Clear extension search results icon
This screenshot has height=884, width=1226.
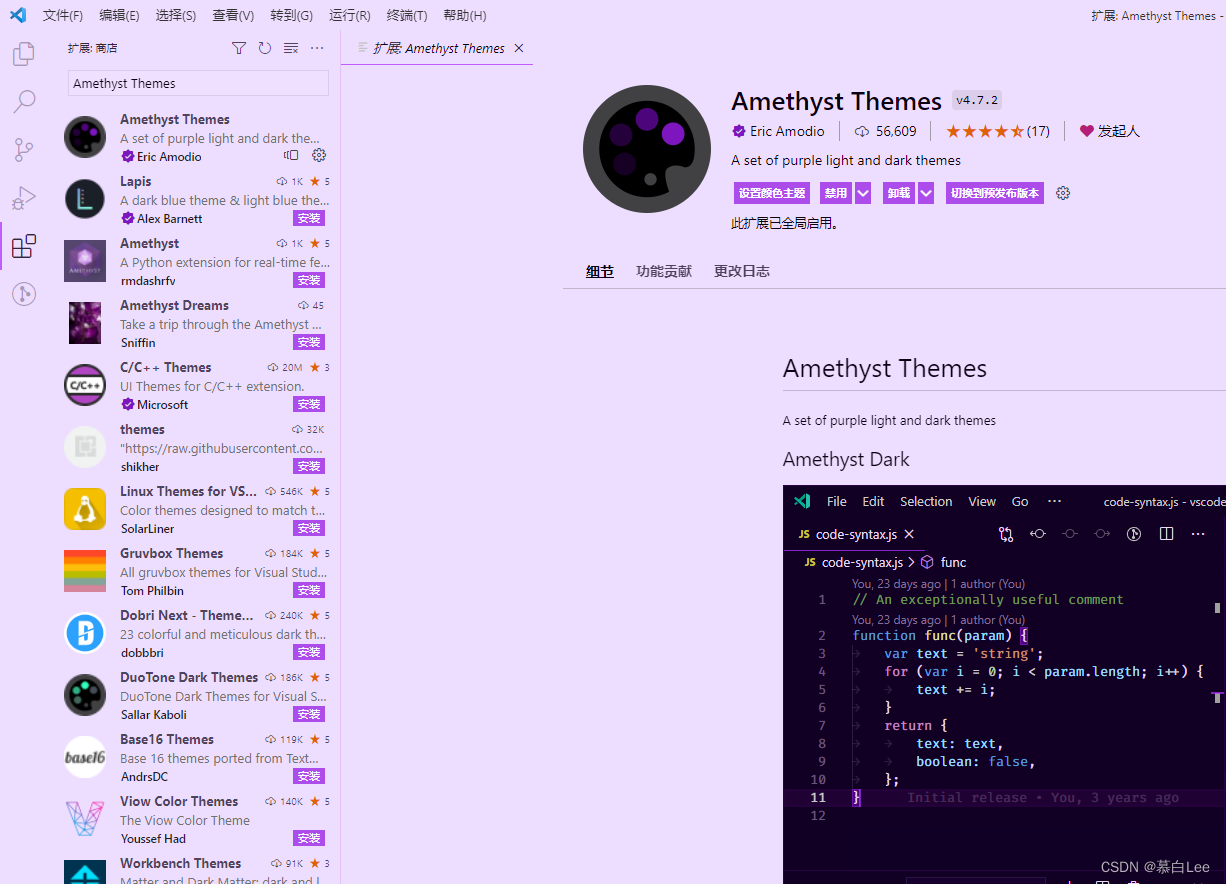[x=291, y=48]
